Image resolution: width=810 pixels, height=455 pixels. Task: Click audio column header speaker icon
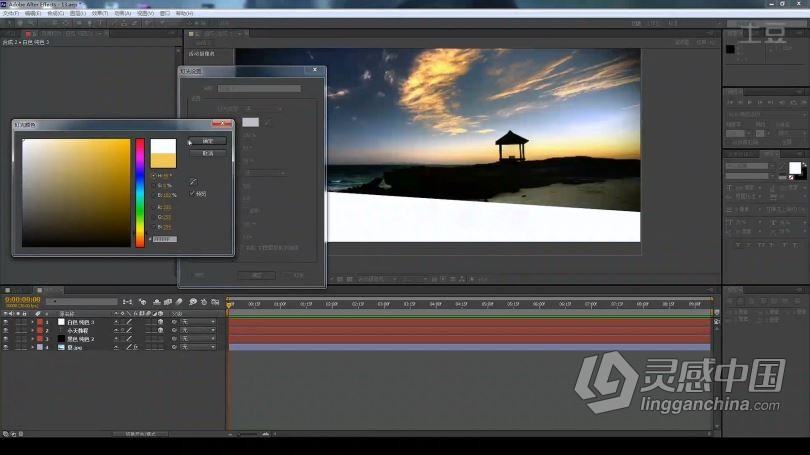point(11,313)
